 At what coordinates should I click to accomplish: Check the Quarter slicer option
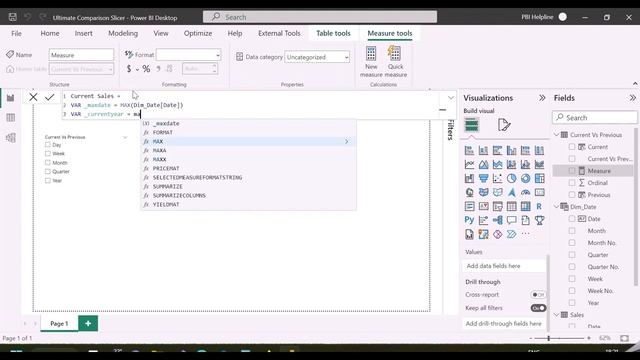pos(48,172)
